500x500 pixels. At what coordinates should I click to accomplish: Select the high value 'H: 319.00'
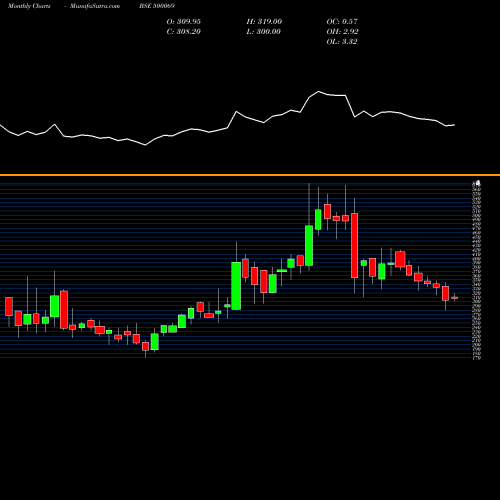point(264,21)
